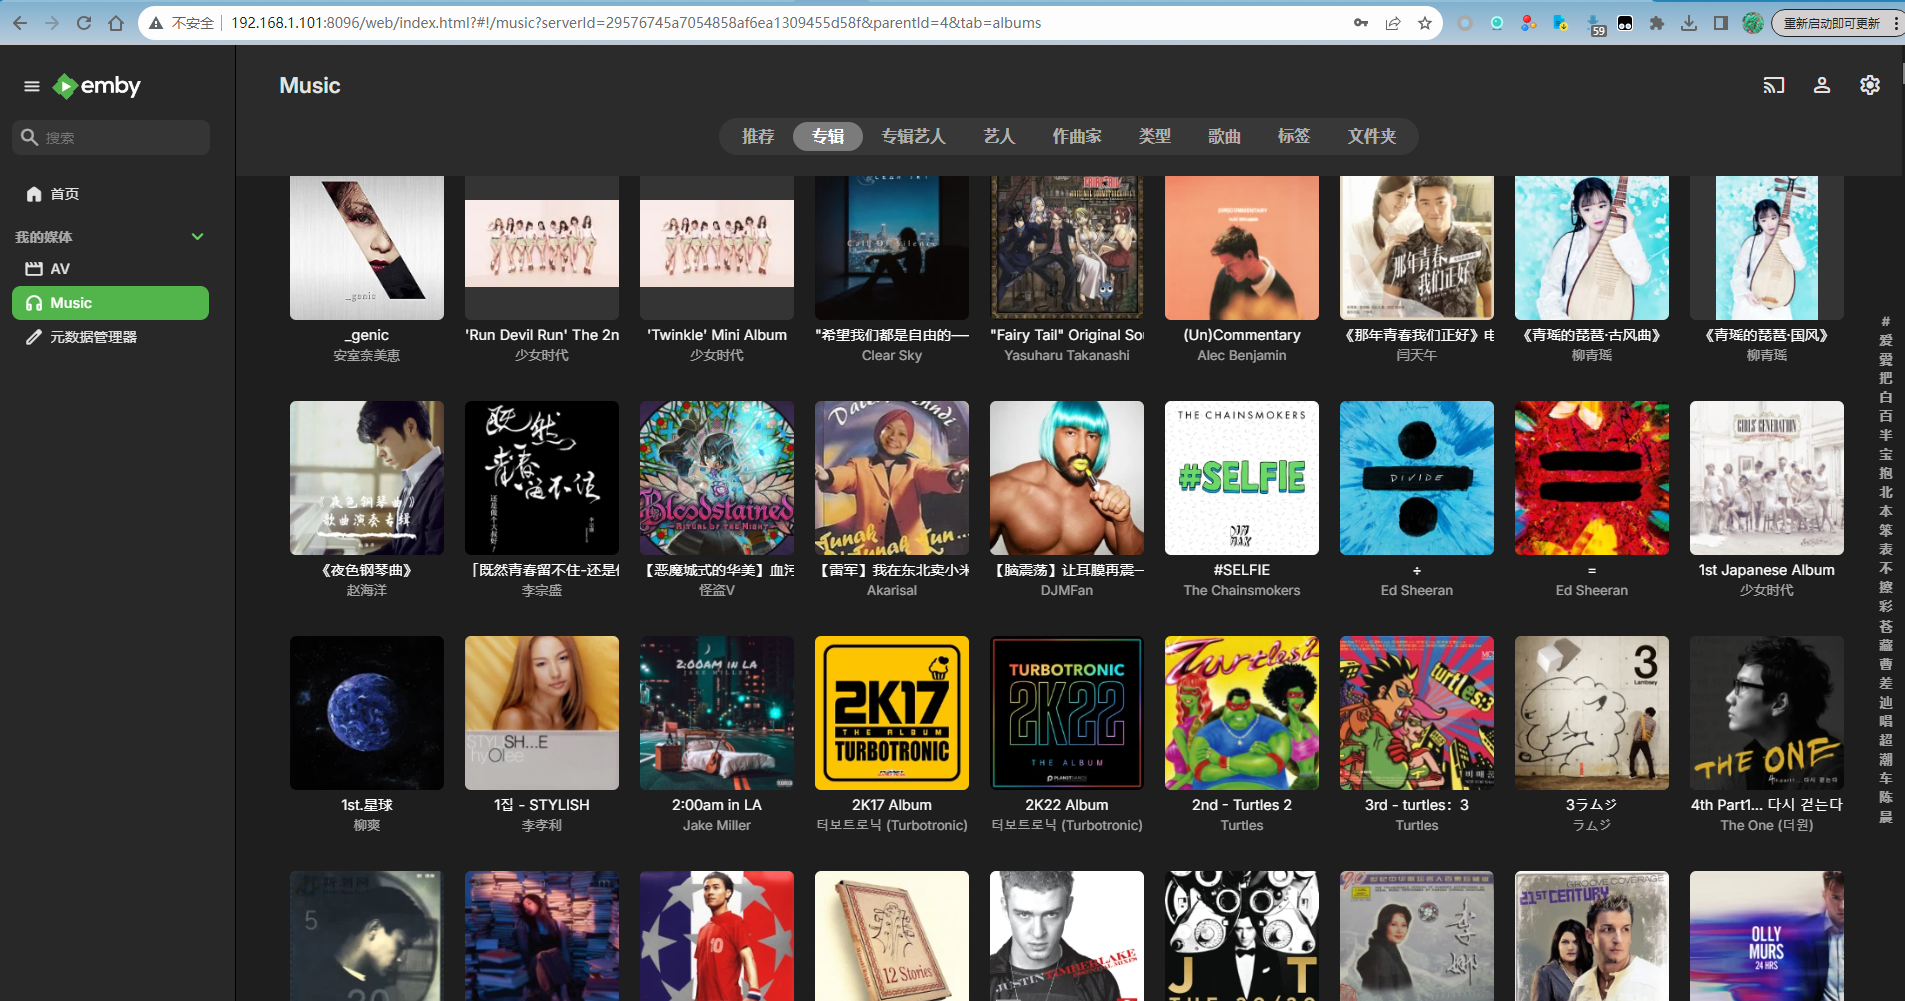Viewport: 1905px width, 1001px height.
Task: Open the 元数据管理器 link
Action: (x=110, y=337)
